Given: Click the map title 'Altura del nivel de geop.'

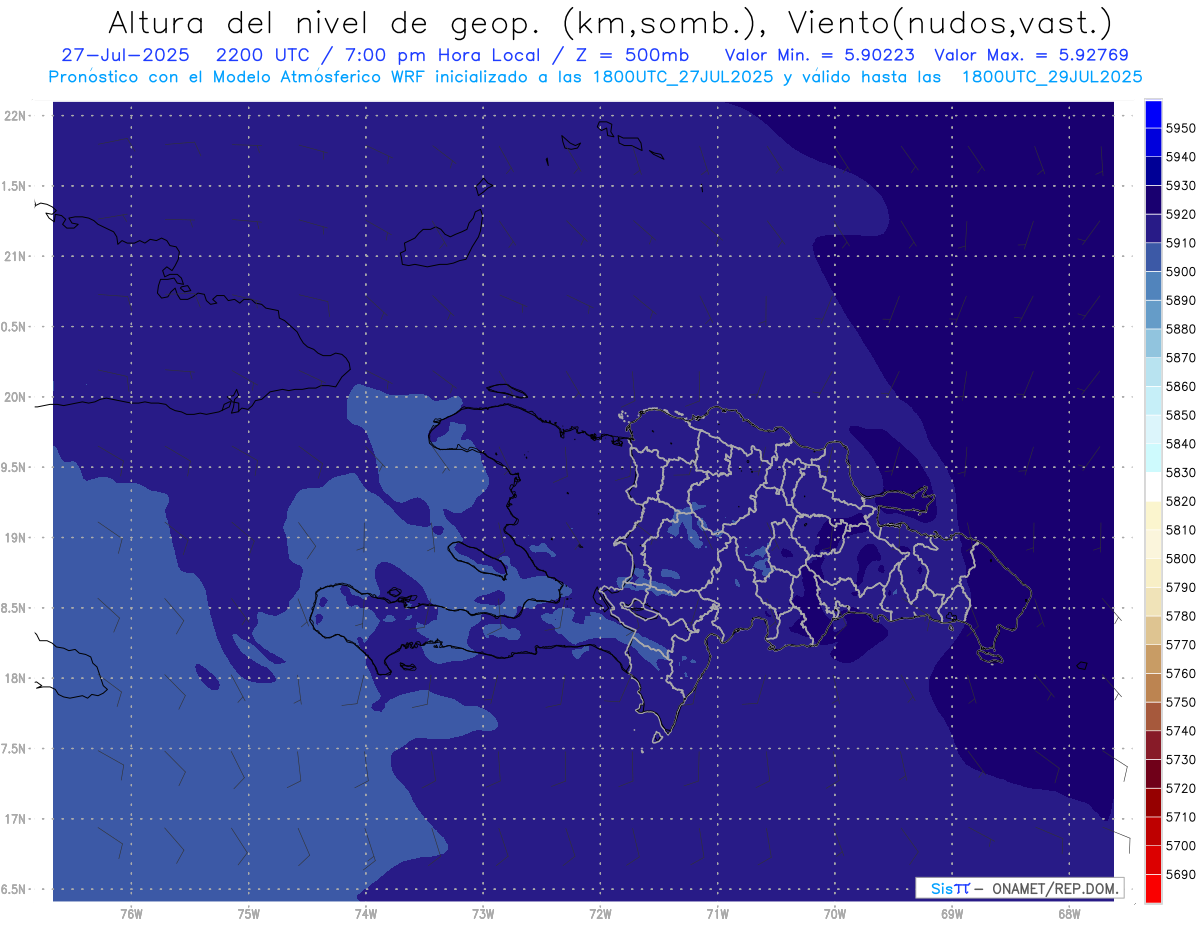Looking at the screenshot, I should click(x=327, y=23).
